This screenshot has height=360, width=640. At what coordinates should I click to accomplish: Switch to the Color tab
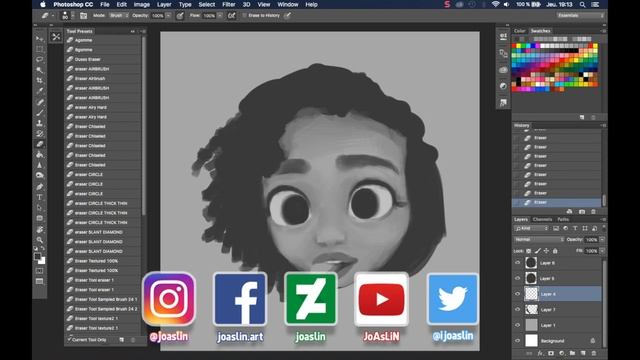(x=520, y=31)
